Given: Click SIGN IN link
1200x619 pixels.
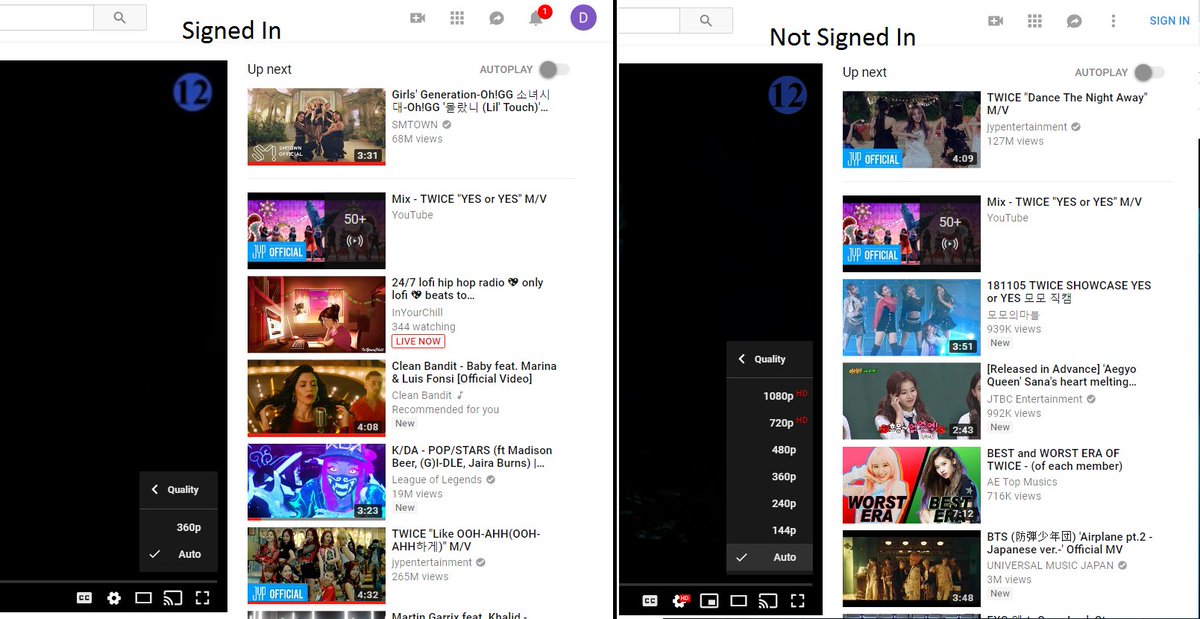Looking at the screenshot, I should 1169,21.
